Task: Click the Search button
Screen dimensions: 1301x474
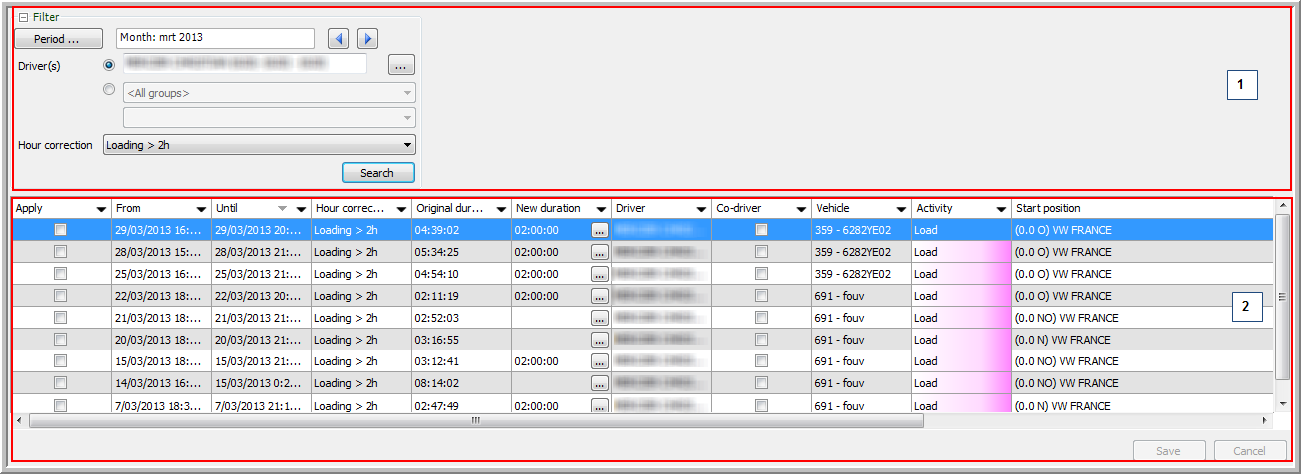Action: [x=377, y=173]
